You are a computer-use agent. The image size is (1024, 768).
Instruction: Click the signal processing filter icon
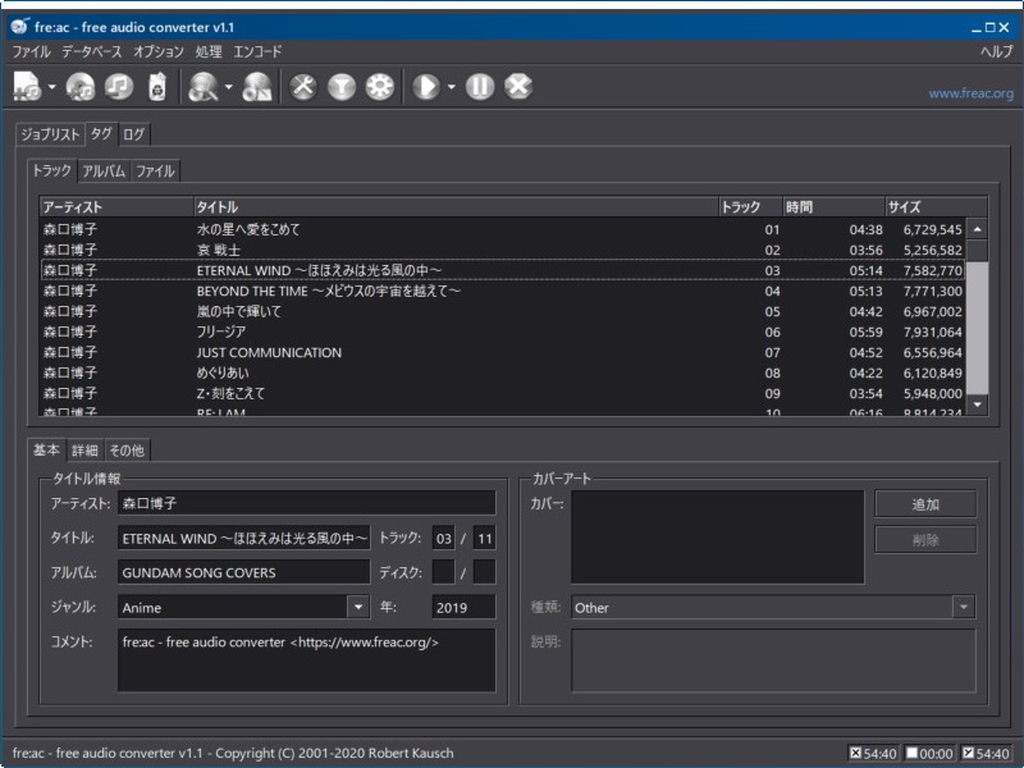tap(342, 86)
